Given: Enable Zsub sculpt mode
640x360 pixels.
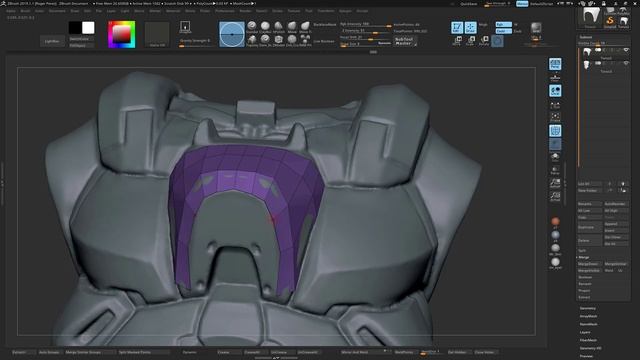Looking at the screenshot, I should (x=518, y=31).
